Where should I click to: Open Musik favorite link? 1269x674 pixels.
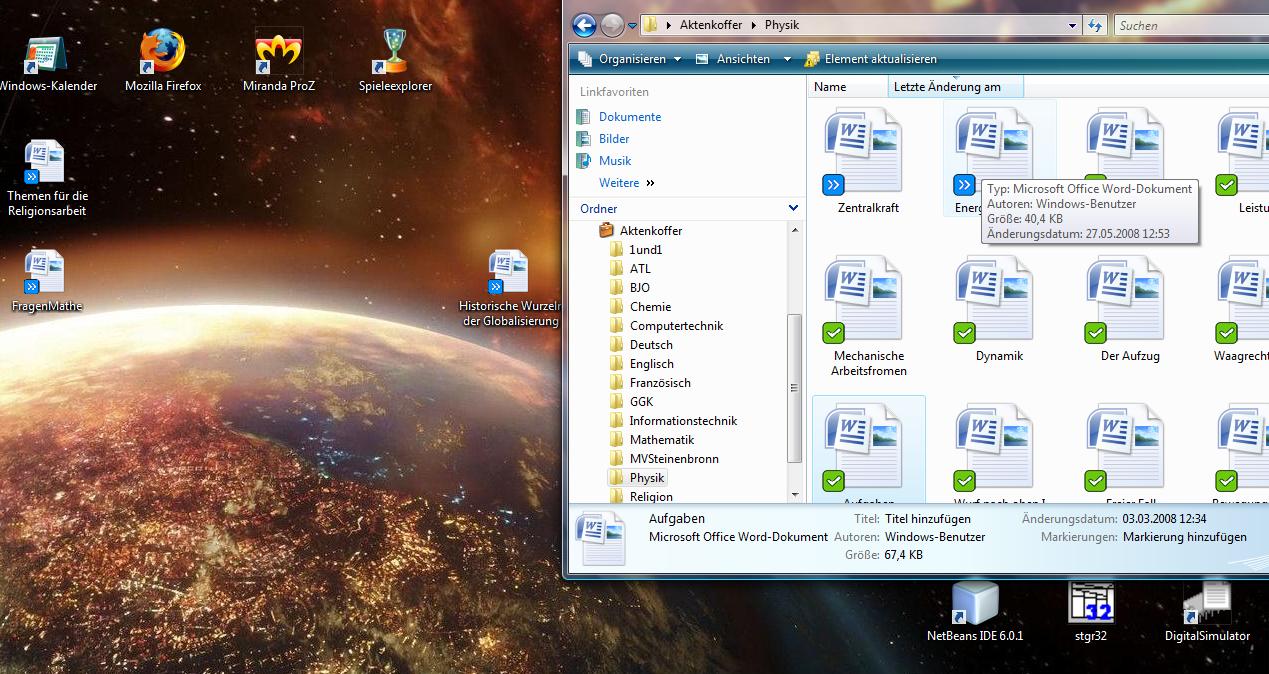(x=615, y=161)
